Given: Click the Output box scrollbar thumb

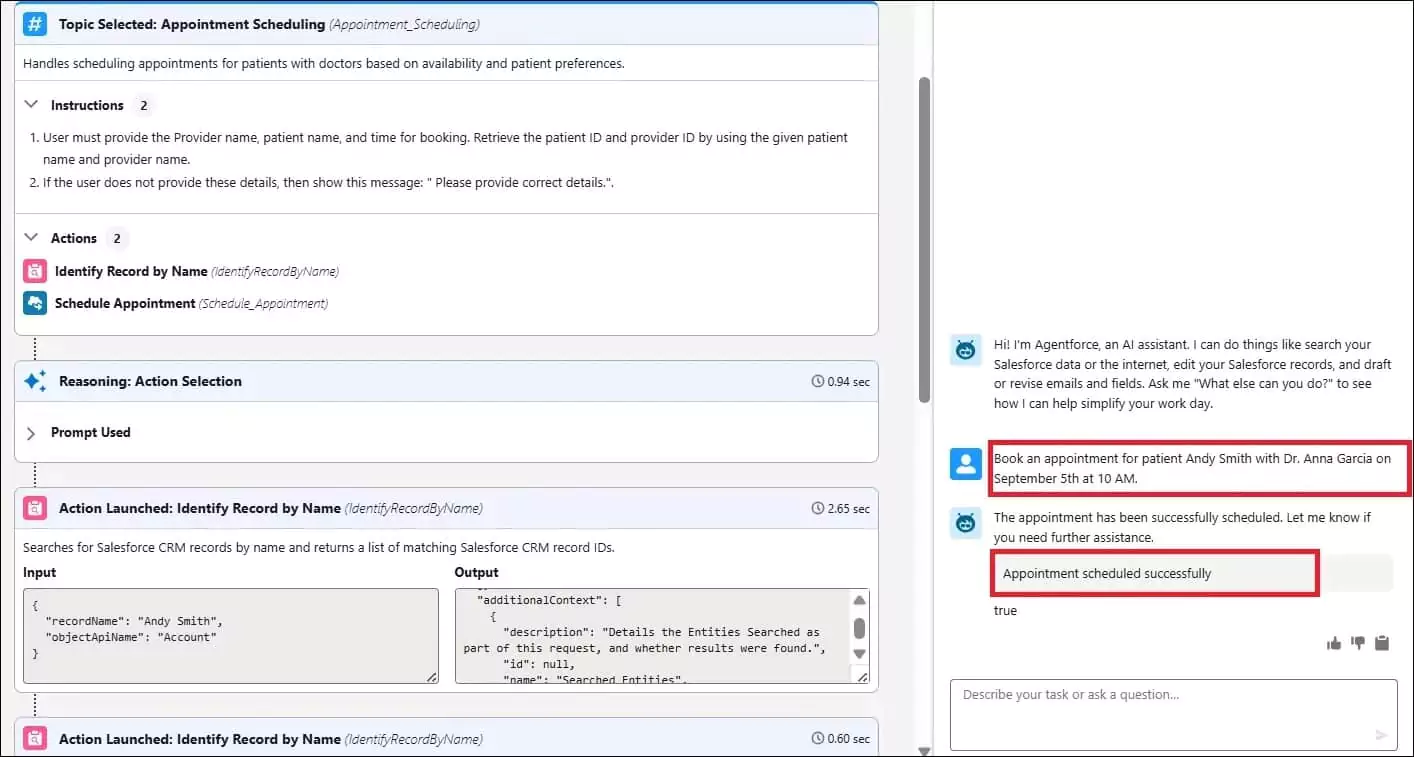Looking at the screenshot, I should point(858,627).
